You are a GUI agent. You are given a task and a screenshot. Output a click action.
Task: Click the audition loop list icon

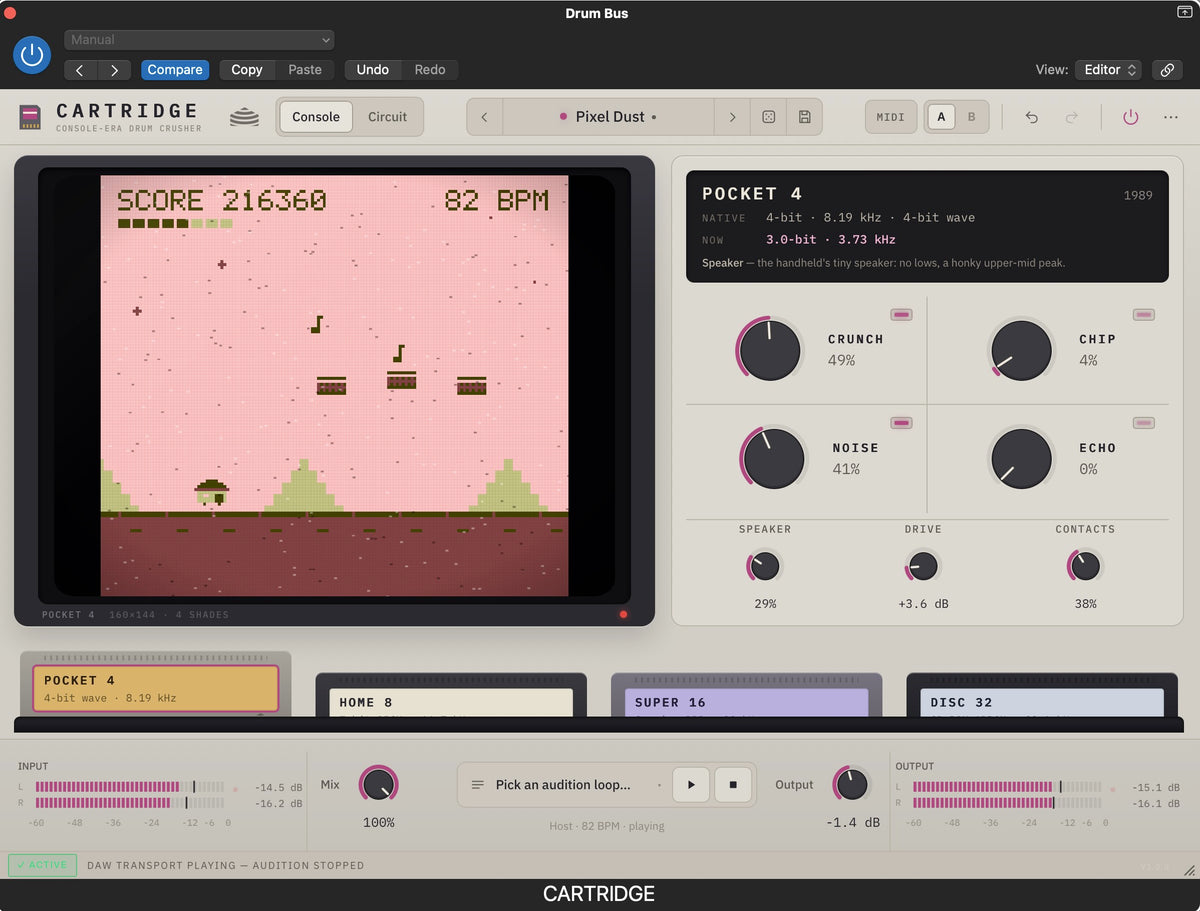point(478,785)
